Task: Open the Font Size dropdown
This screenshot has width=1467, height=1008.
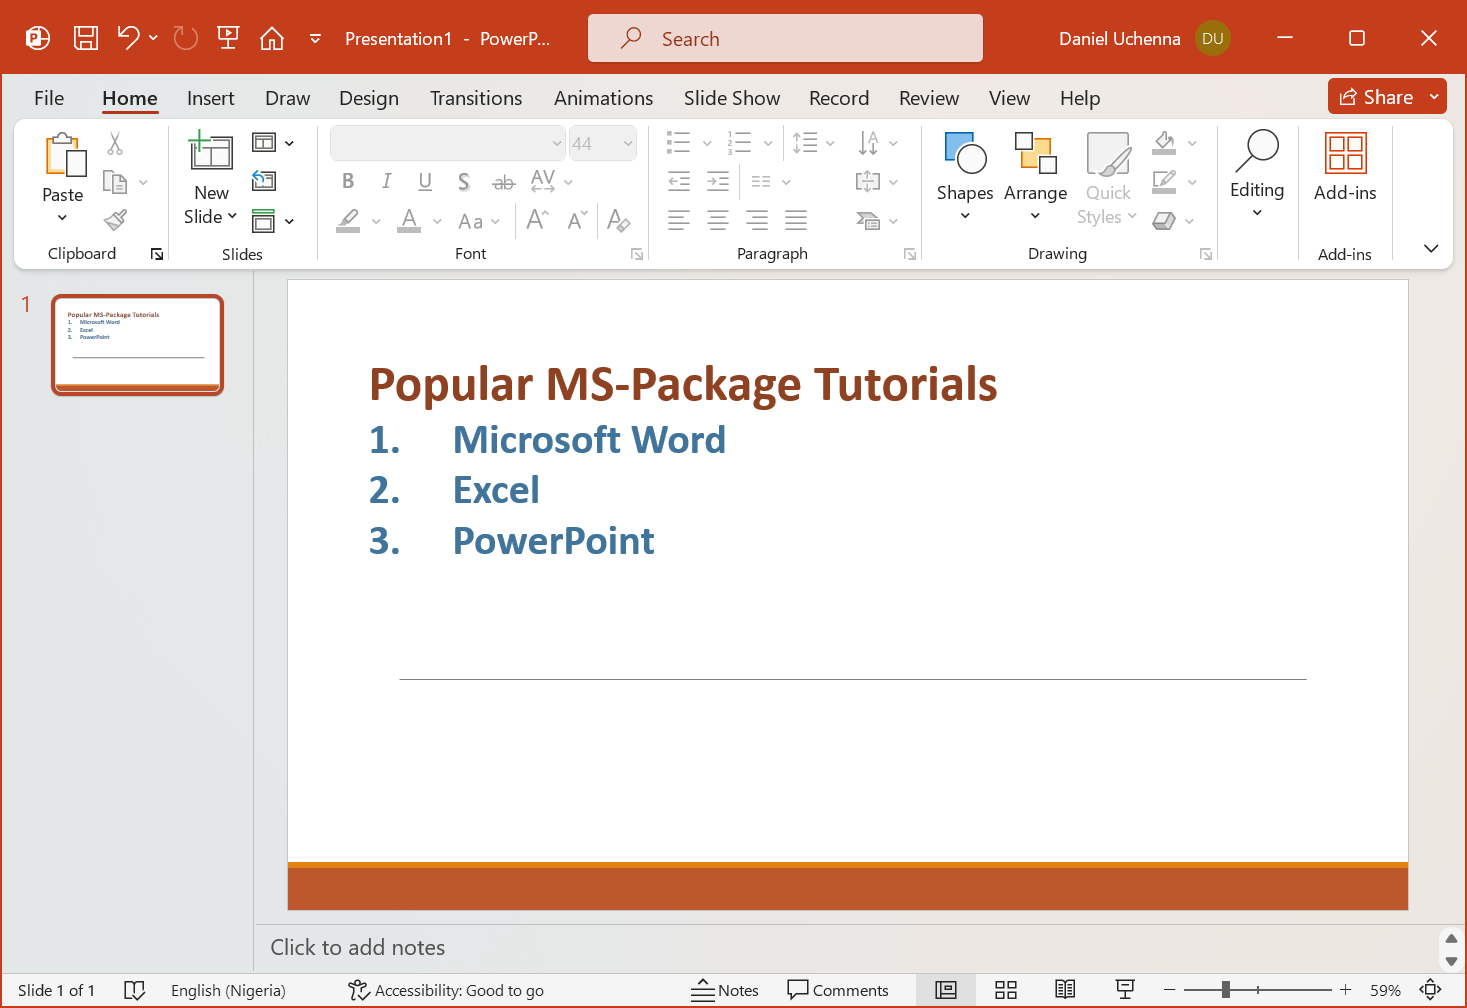Action: tap(627, 143)
